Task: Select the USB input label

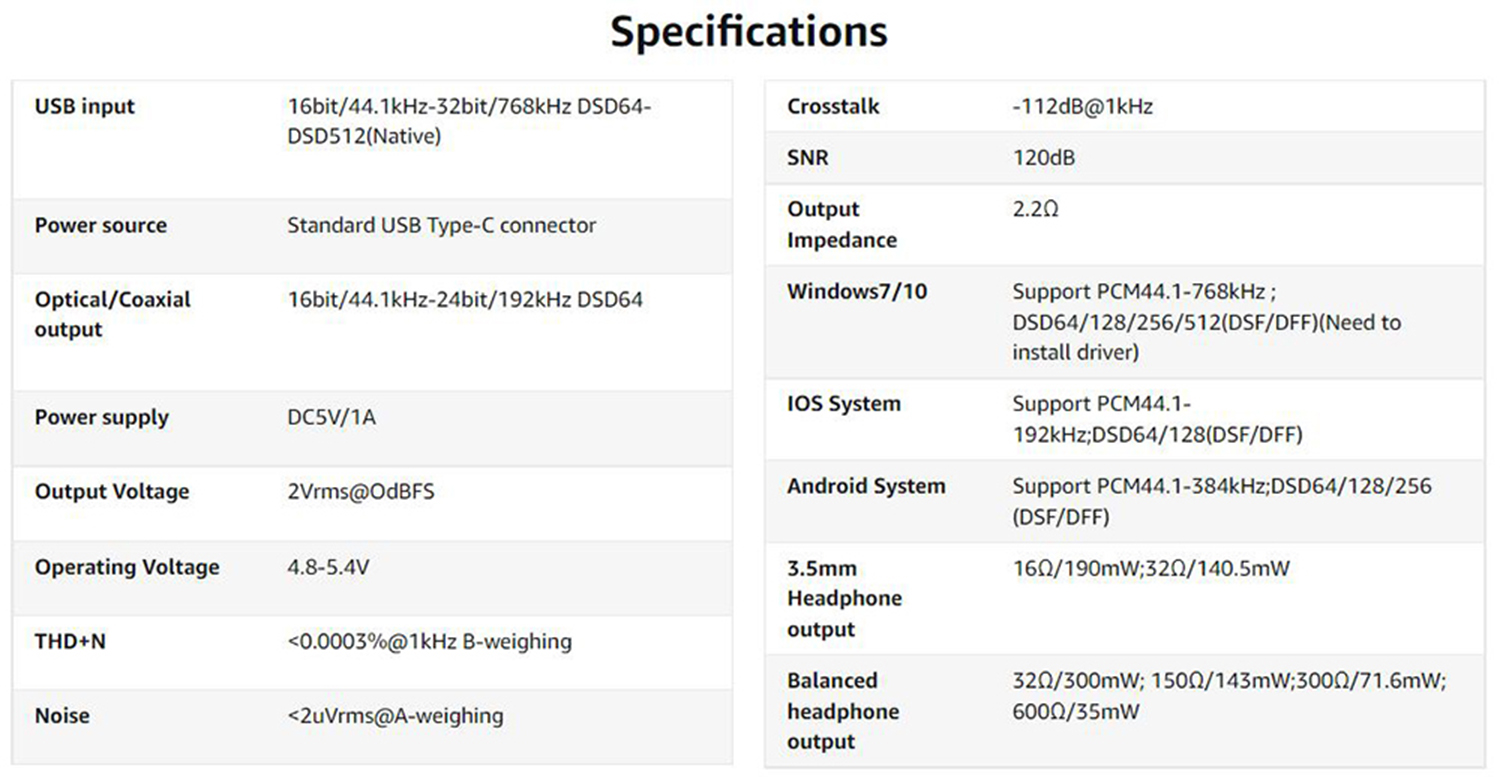Action: [x=84, y=107]
